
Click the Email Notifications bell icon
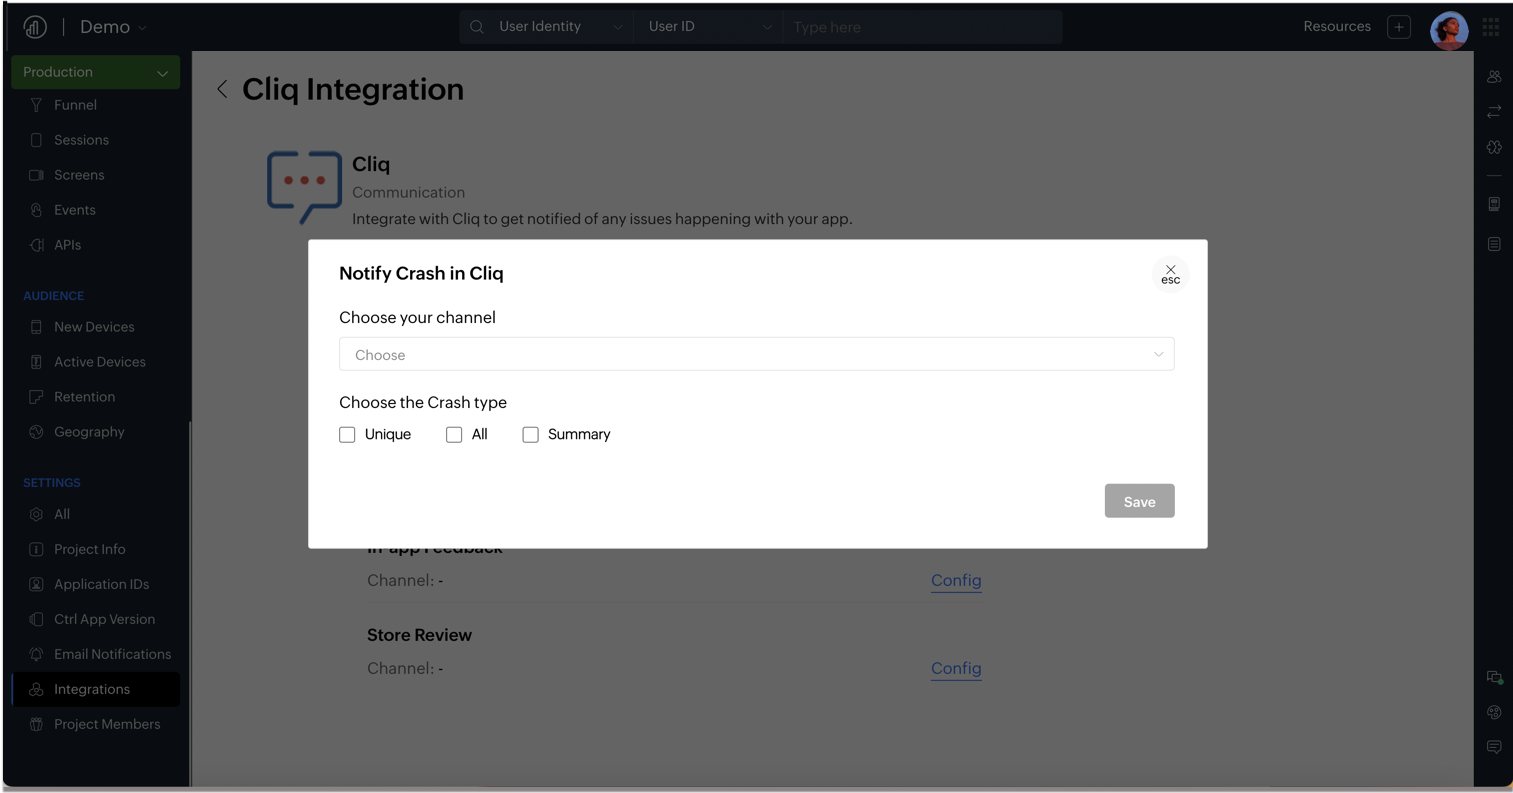pyautogui.click(x=36, y=654)
